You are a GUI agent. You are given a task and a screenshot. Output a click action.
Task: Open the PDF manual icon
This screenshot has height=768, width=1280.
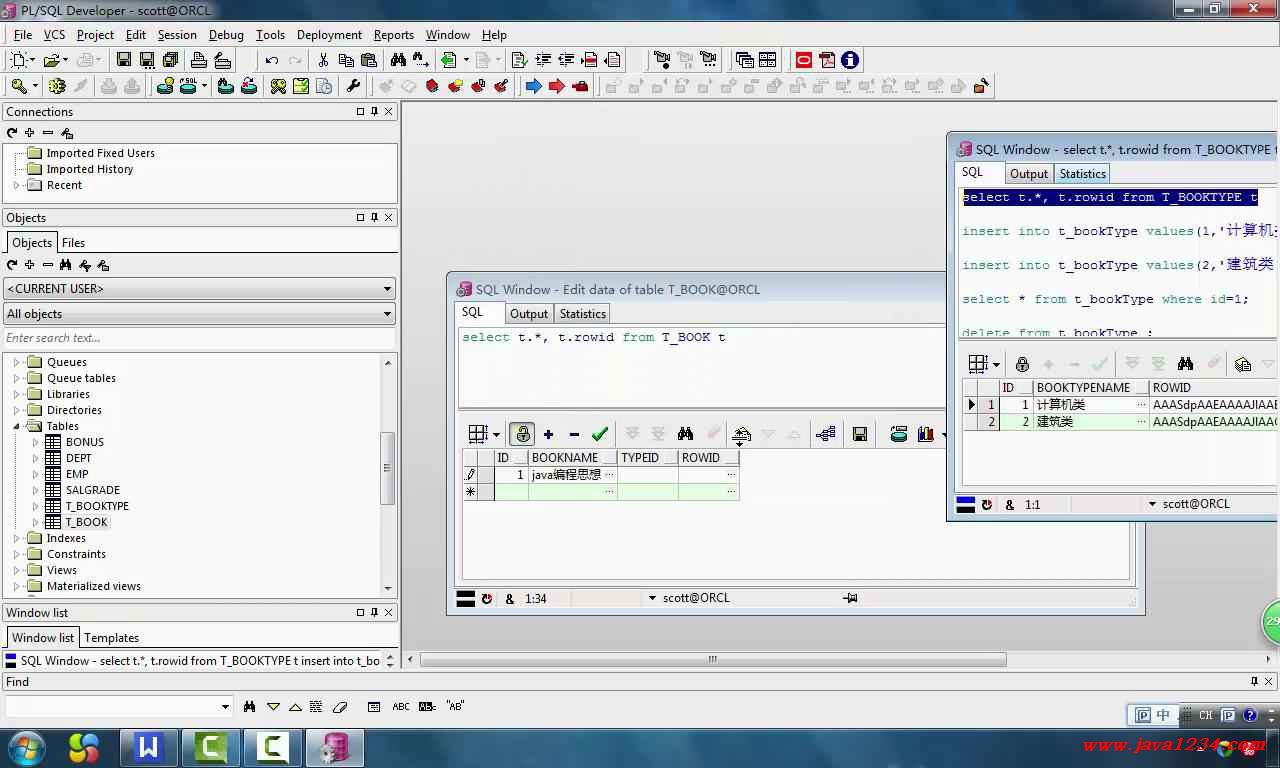(827, 60)
